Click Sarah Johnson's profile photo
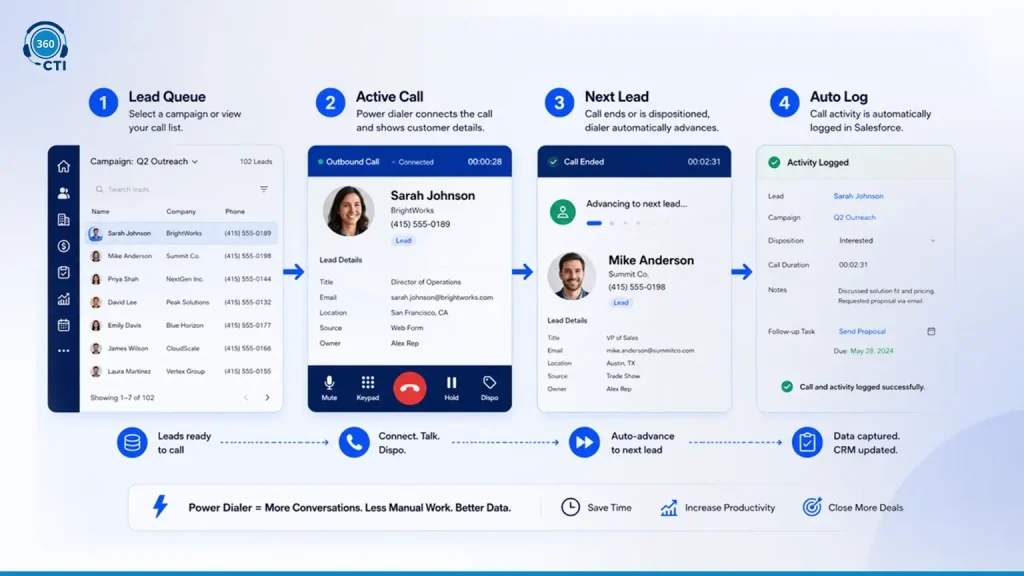The image size is (1024, 576). (x=349, y=211)
